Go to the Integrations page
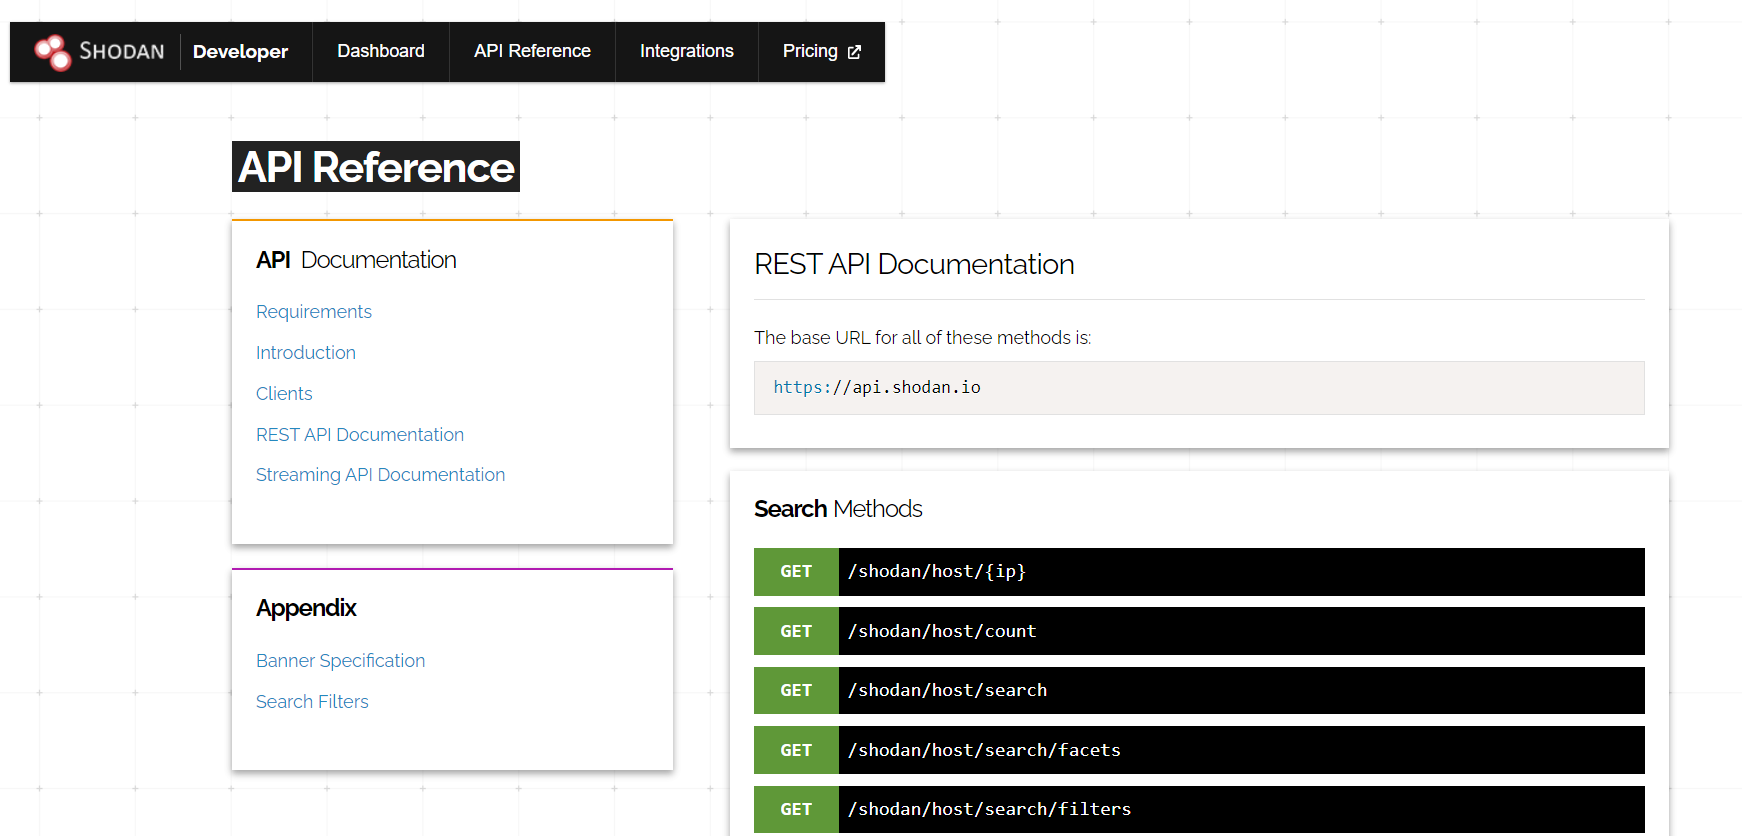Viewport: 1742px width, 836px height. [x=687, y=51]
